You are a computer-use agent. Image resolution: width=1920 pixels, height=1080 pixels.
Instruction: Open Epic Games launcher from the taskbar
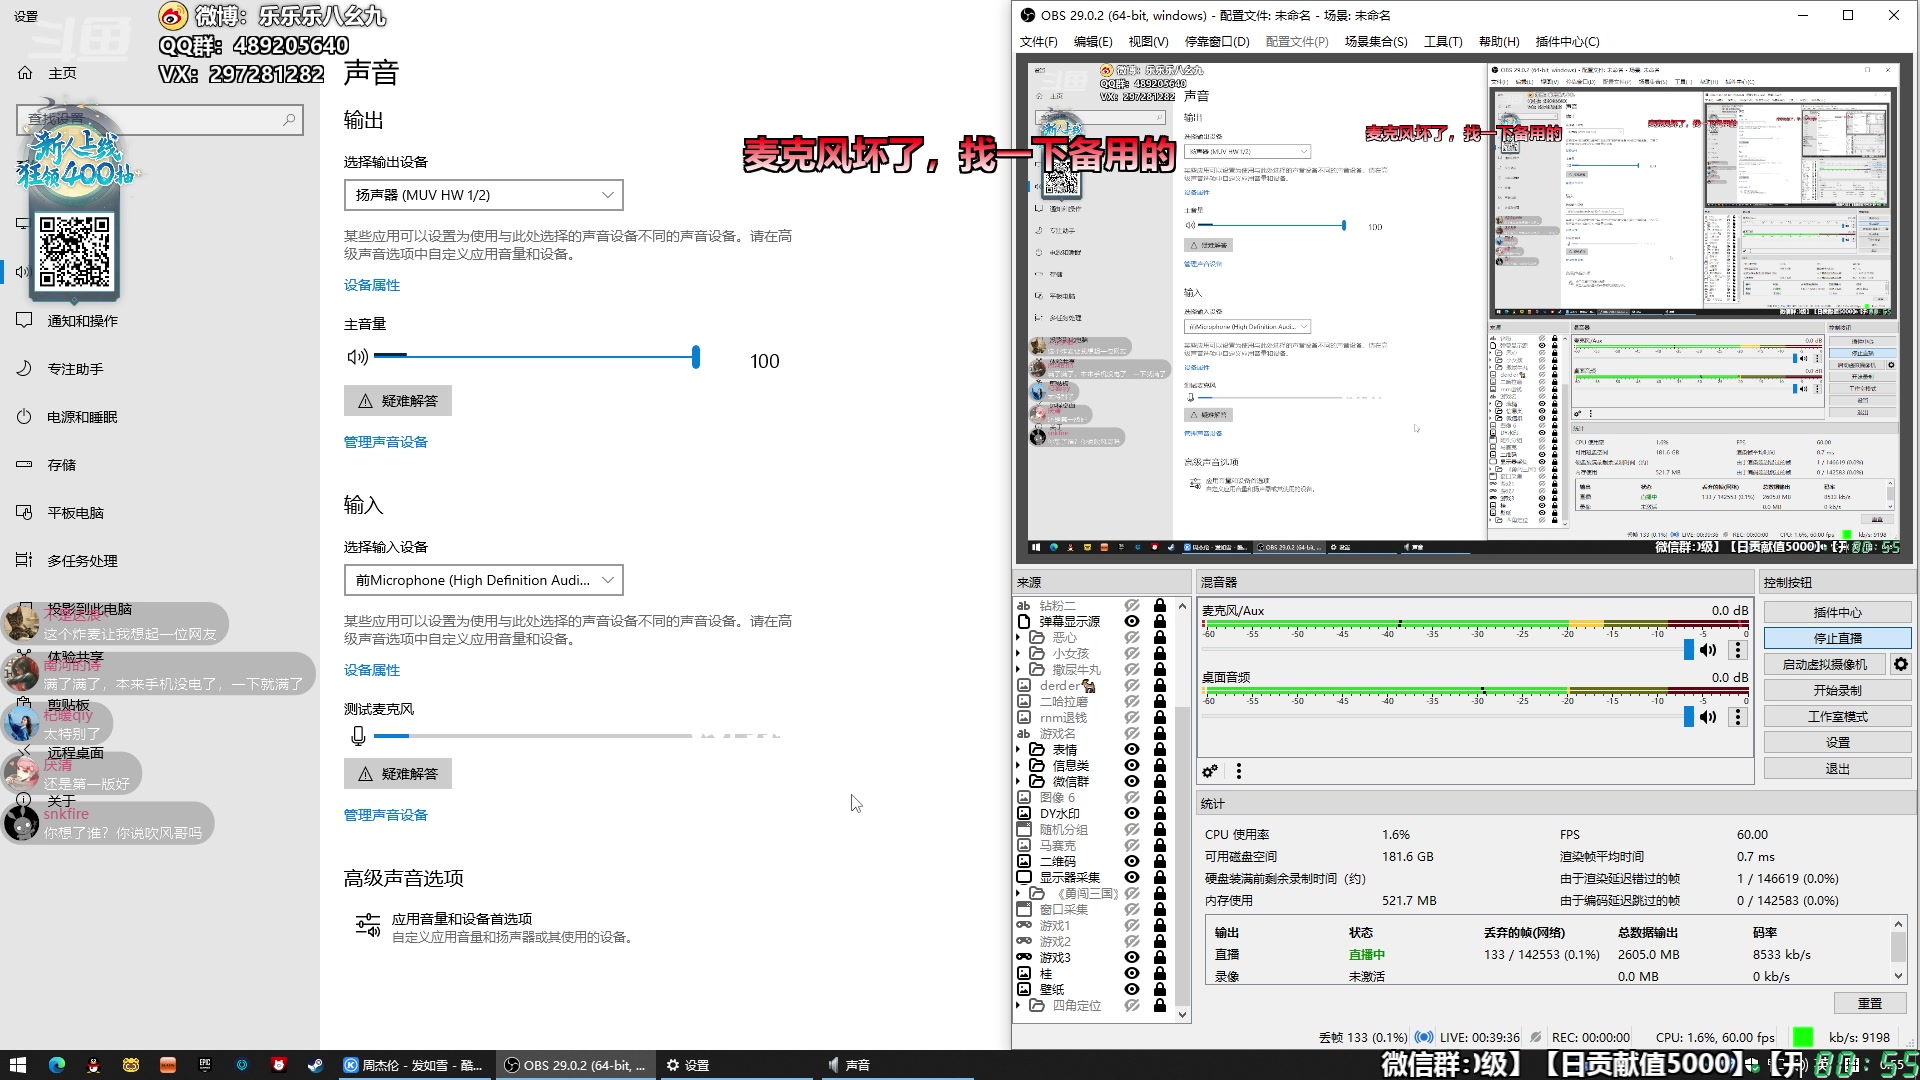pyautogui.click(x=205, y=1065)
